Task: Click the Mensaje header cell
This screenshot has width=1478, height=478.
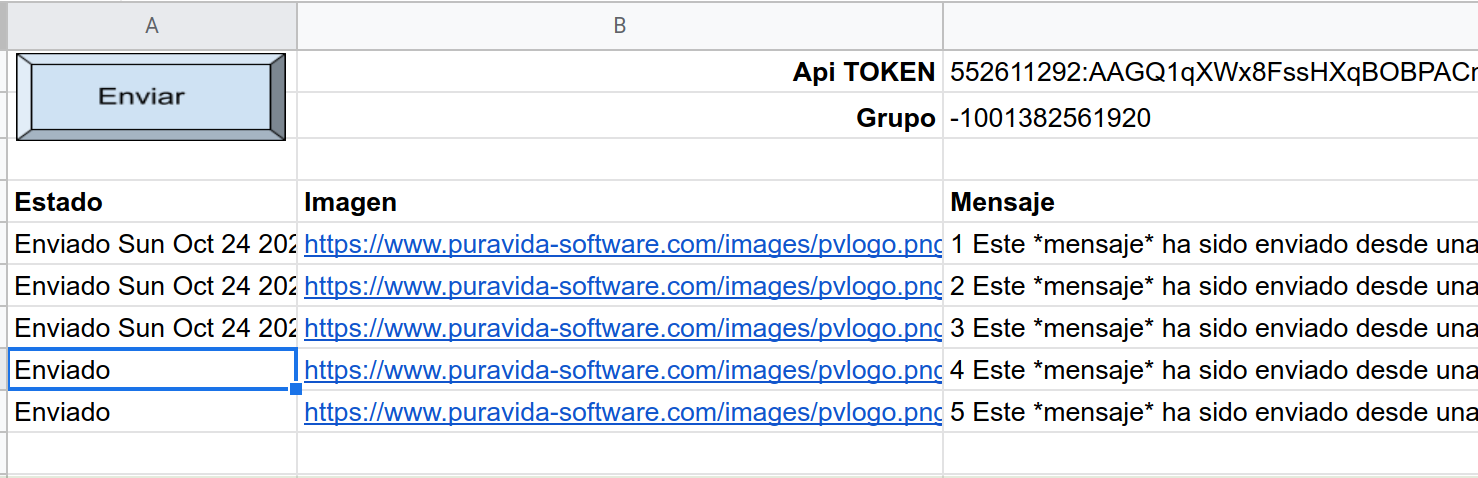Action: pyautogui.click(x=1002, y=202)
